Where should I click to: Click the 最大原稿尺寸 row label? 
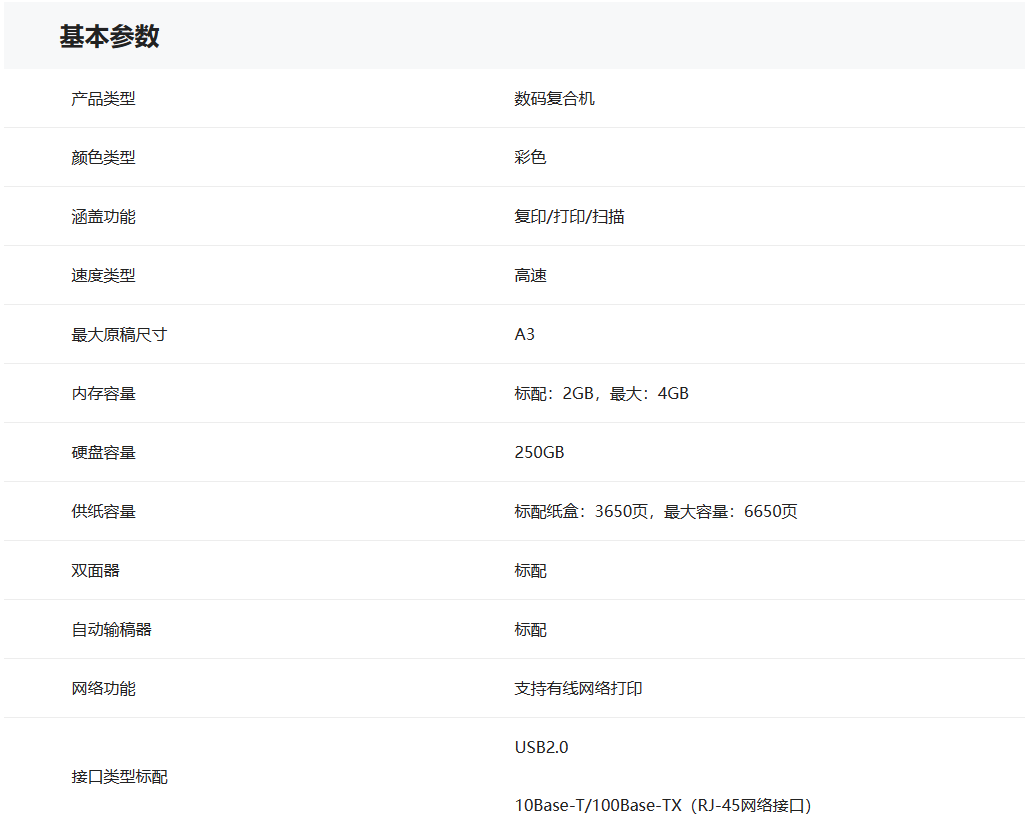pos(119,334)
